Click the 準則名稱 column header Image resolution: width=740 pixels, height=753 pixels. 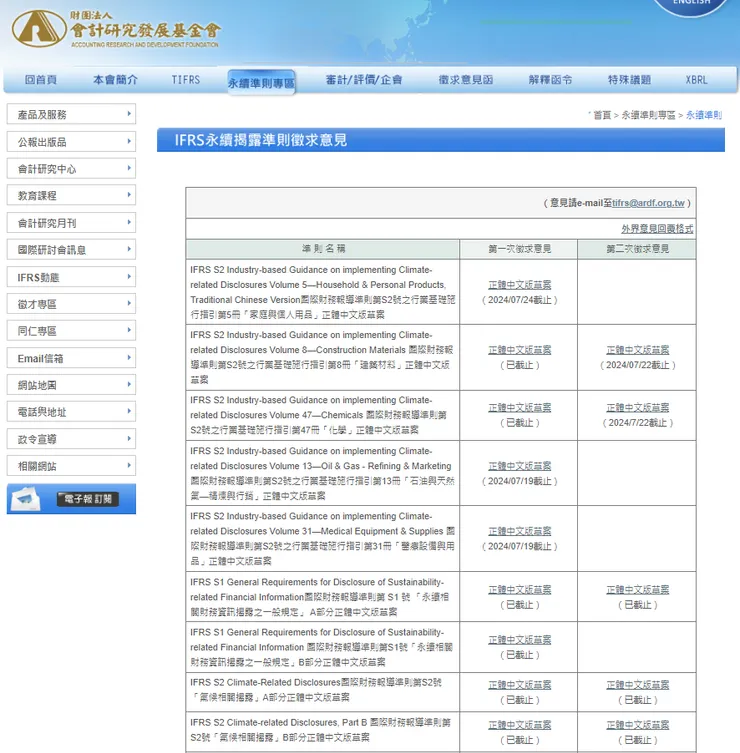click(323, 249)
